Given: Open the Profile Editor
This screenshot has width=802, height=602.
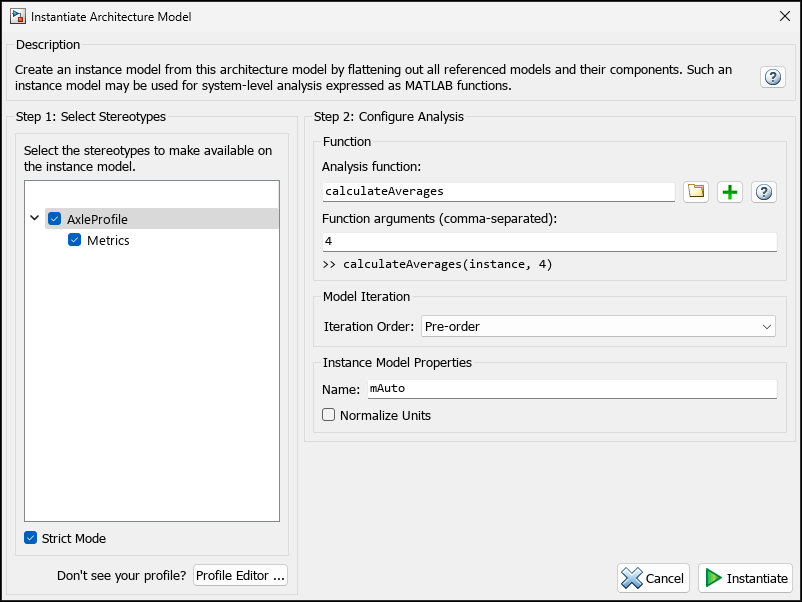Looking at the screenshot, I should (240, 575).
